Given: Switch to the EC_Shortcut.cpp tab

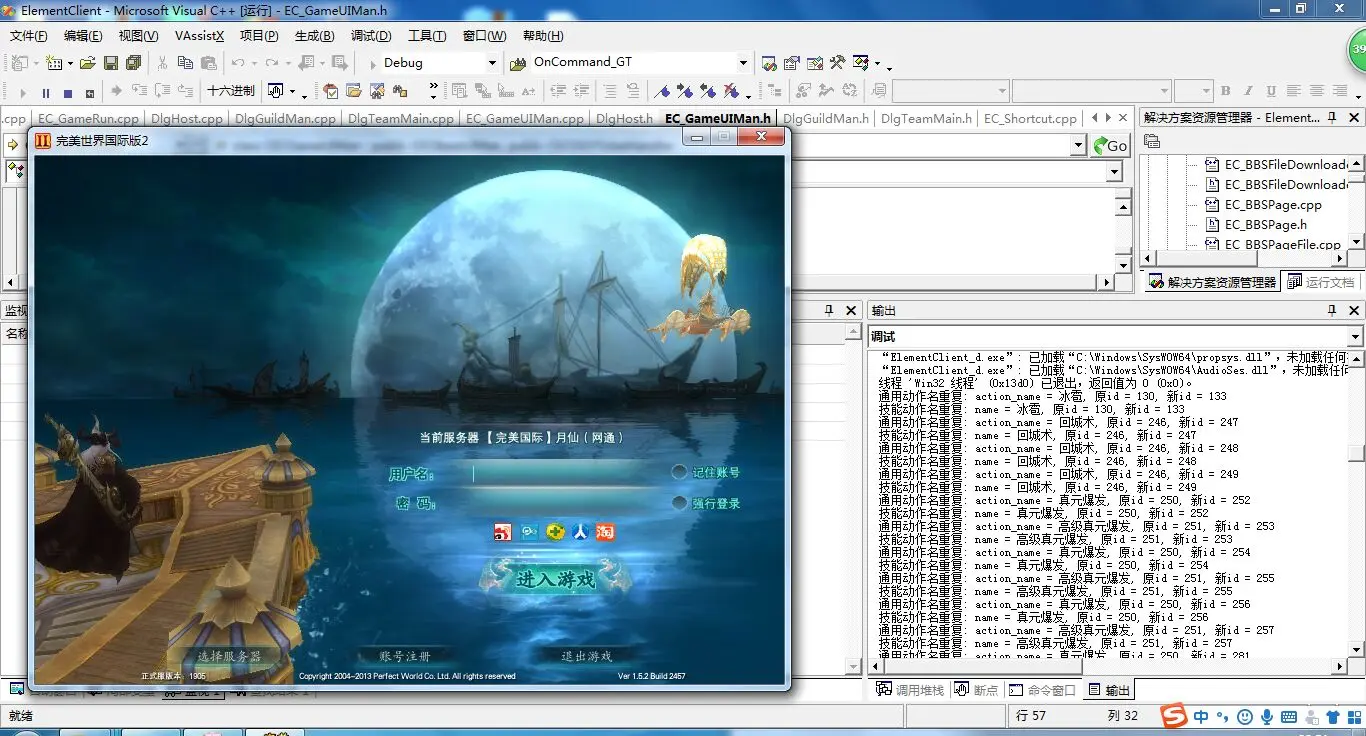Looking at the screenshot, I should (1030, 118).
